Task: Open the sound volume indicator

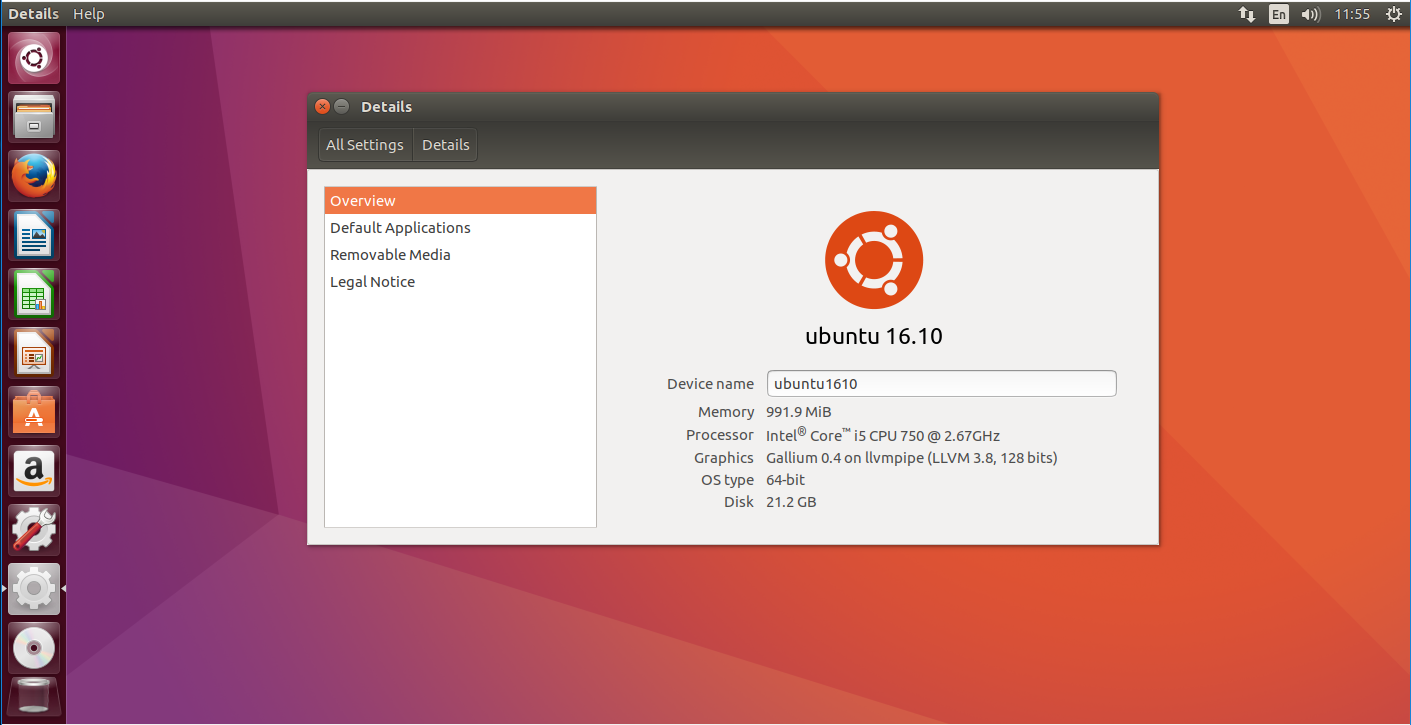Action: pyautogui.click(x=1310, y=14)
